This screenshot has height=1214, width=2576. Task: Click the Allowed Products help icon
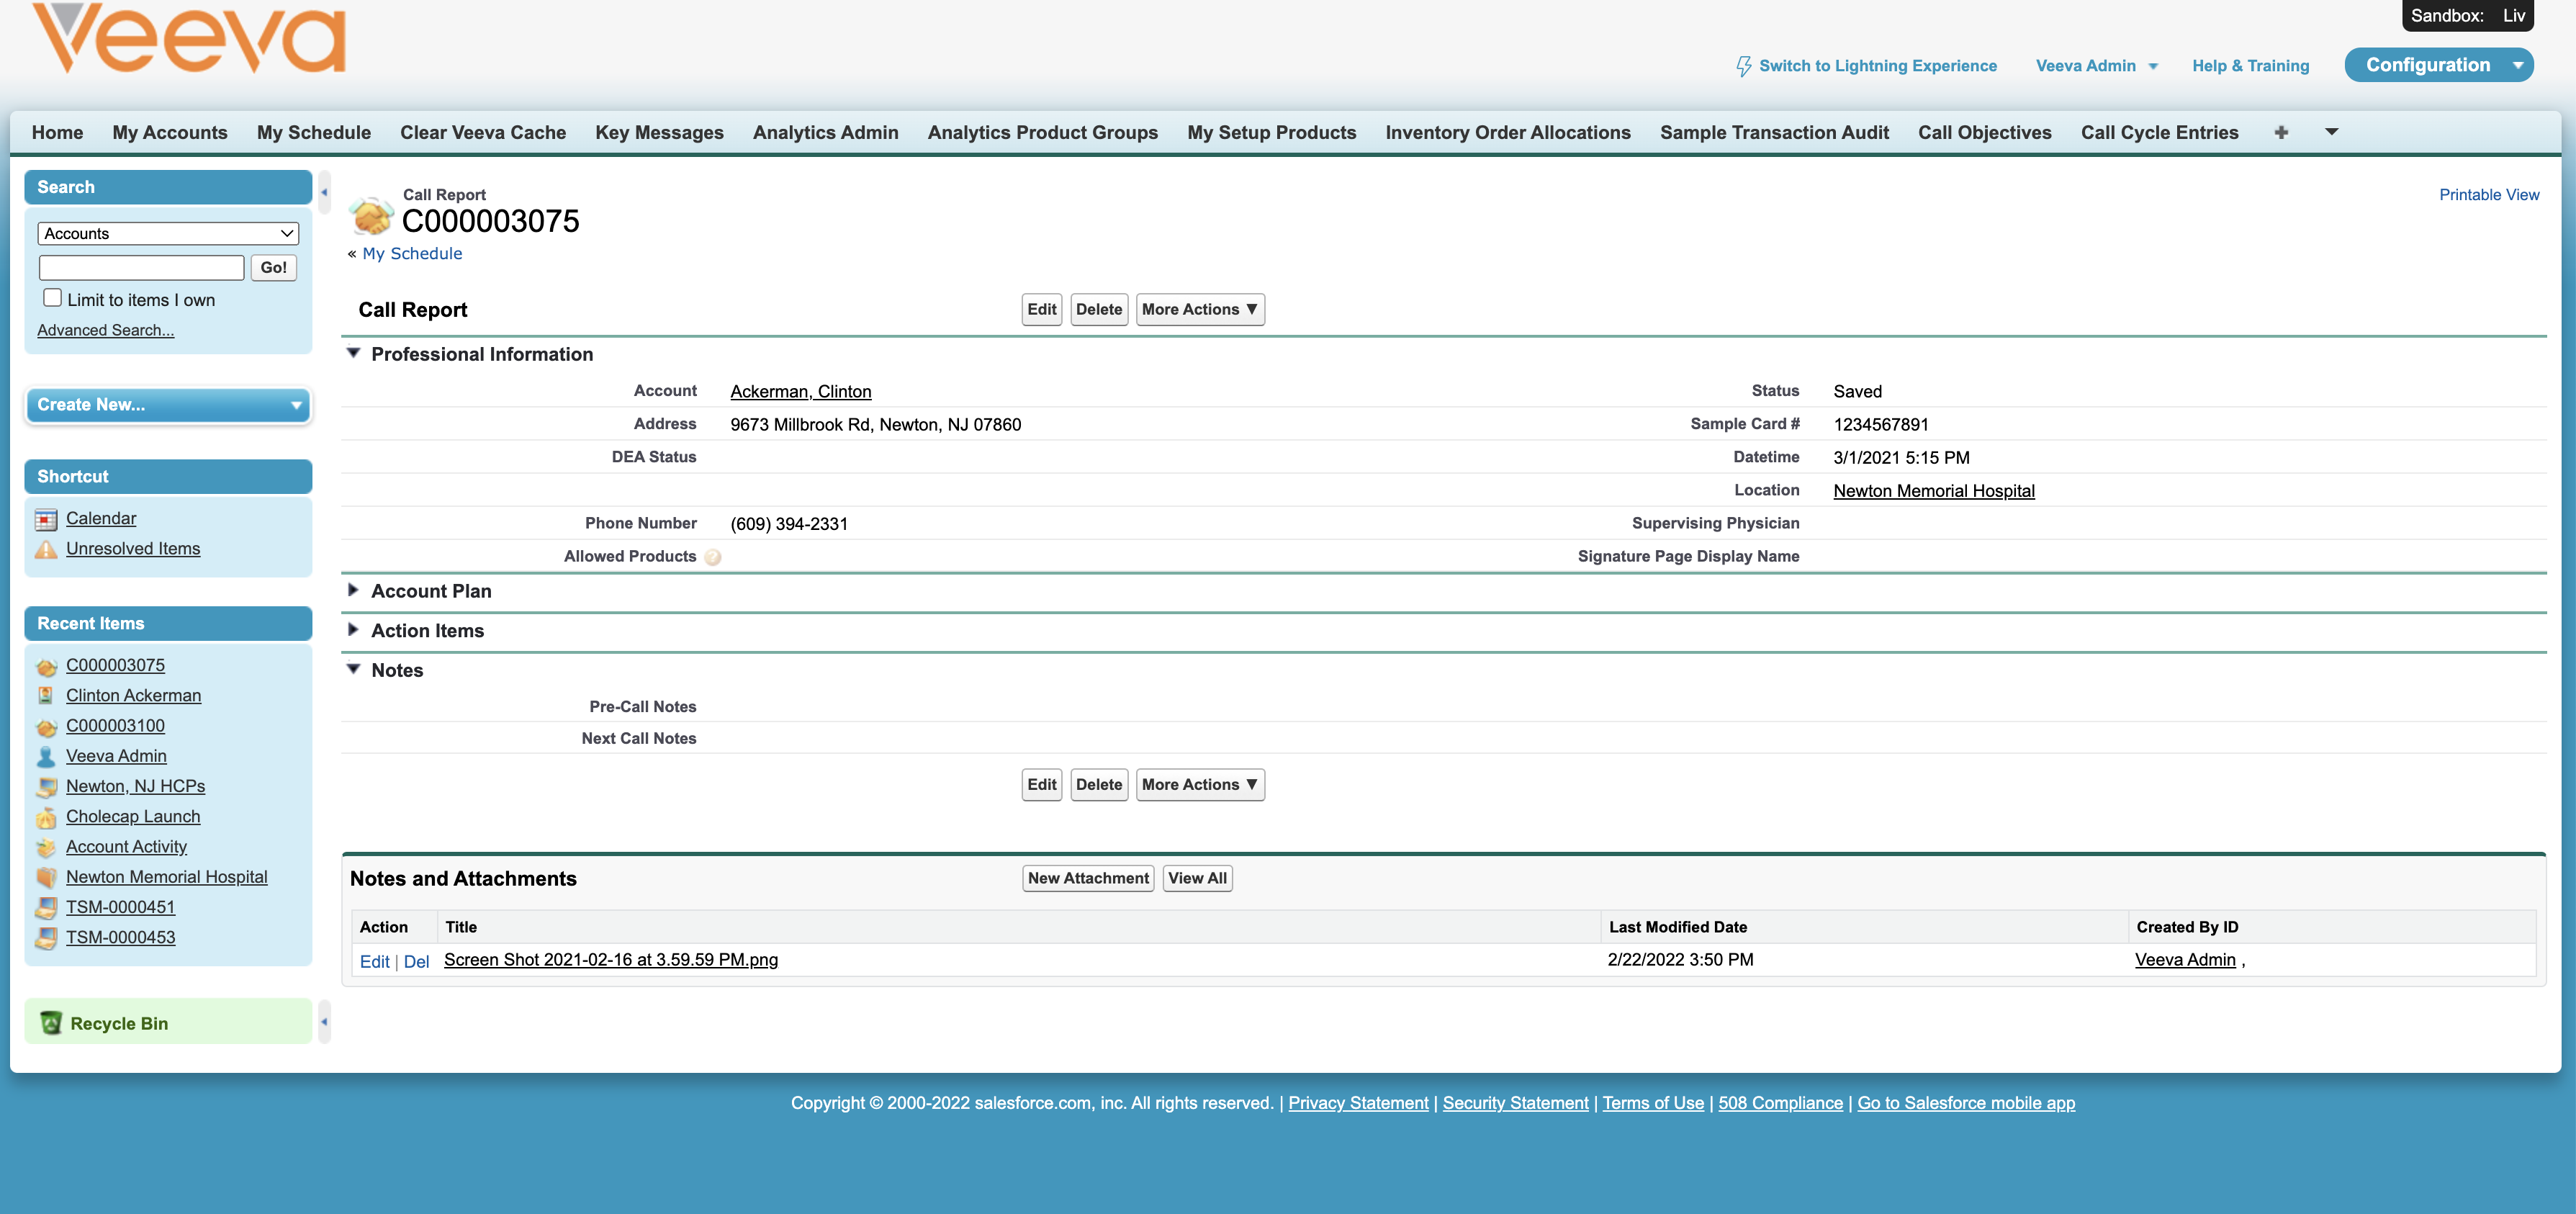point(712,557)
